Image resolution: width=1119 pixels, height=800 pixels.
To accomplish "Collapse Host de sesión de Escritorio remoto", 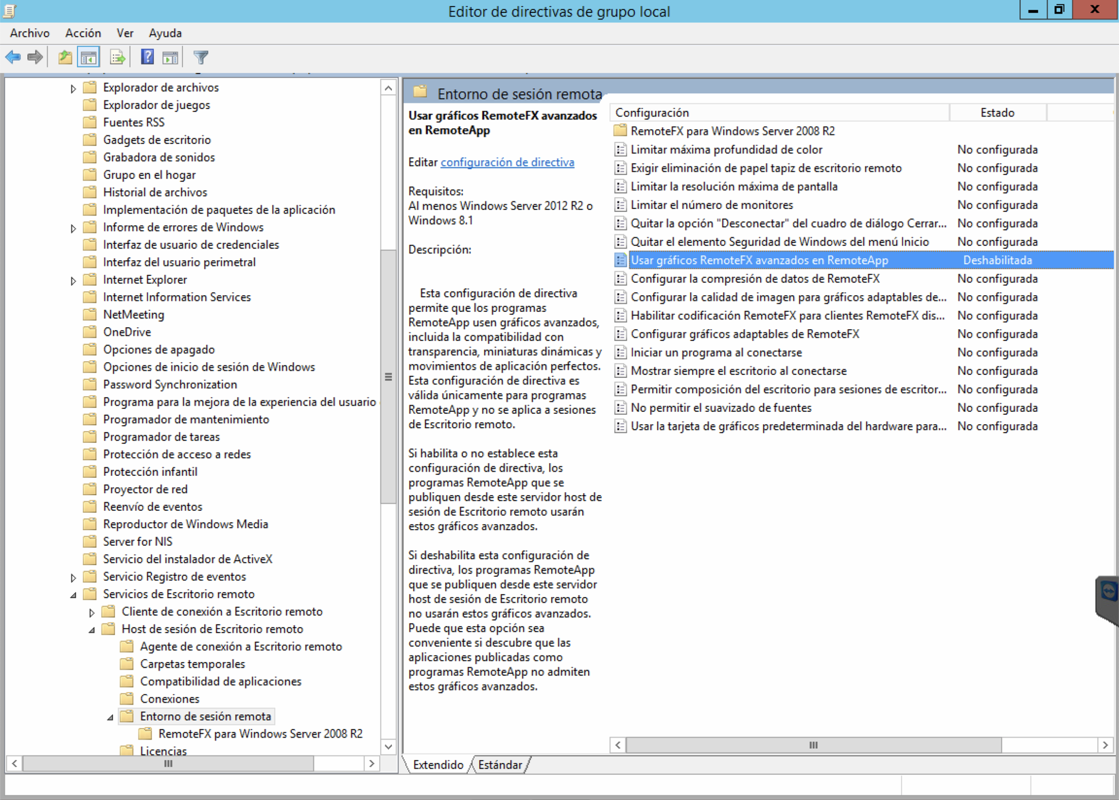I will coord(91,629).
